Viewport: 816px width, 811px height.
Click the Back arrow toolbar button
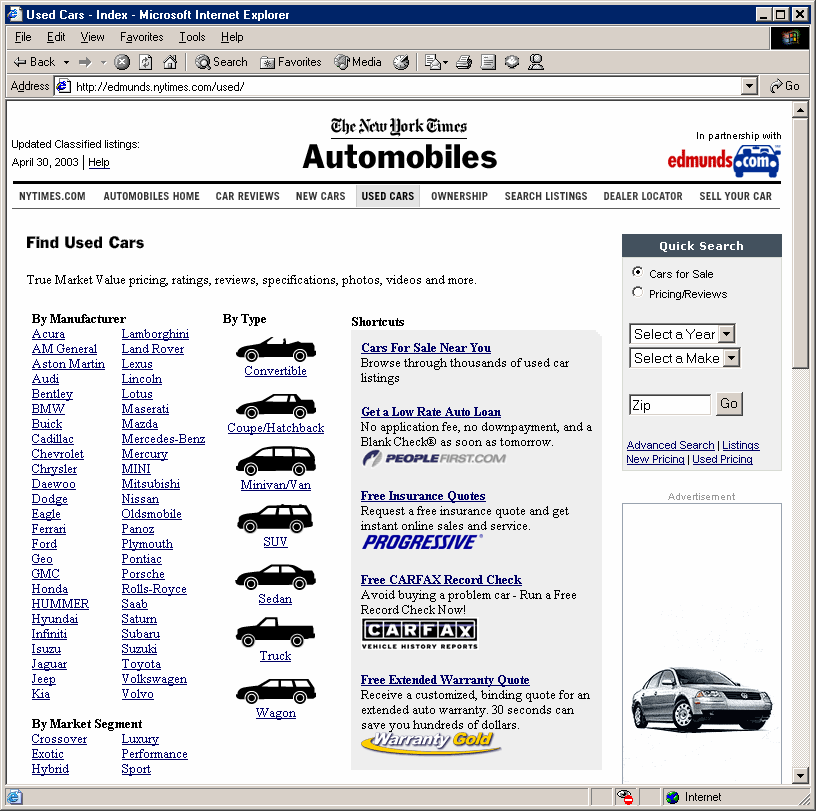click(x=34, y=62)
